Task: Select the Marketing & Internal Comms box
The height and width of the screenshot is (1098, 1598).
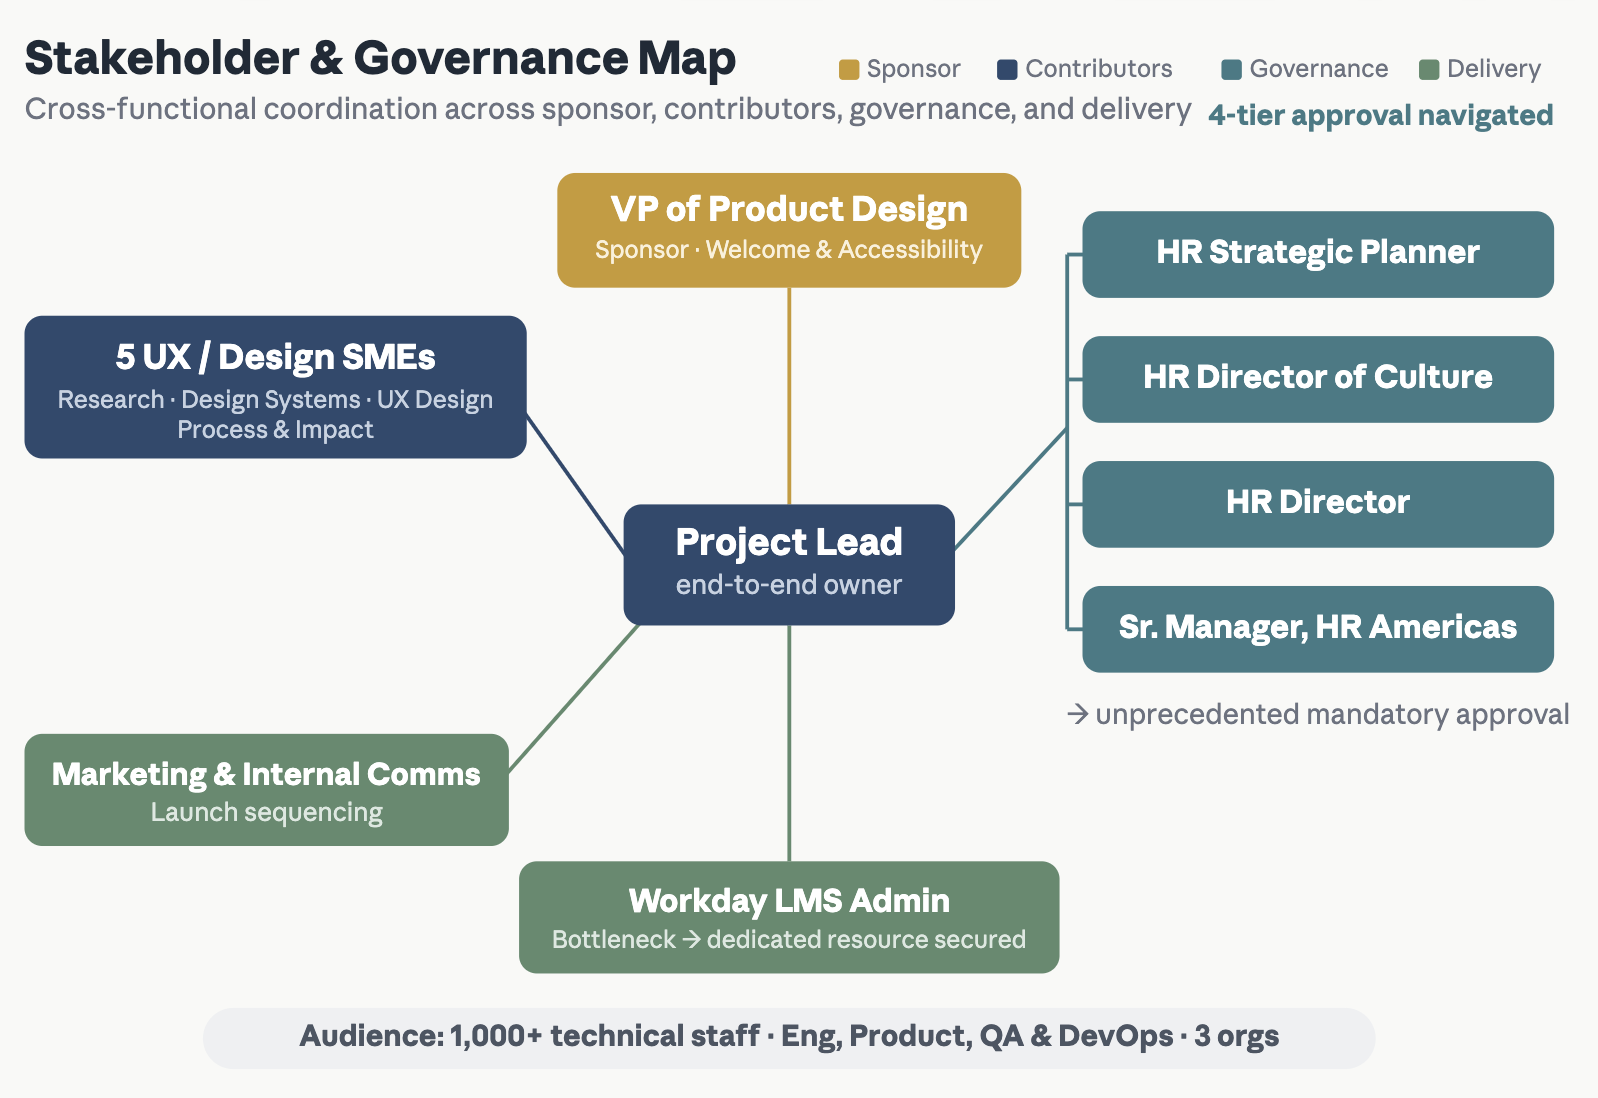Action: coord(266,790)
